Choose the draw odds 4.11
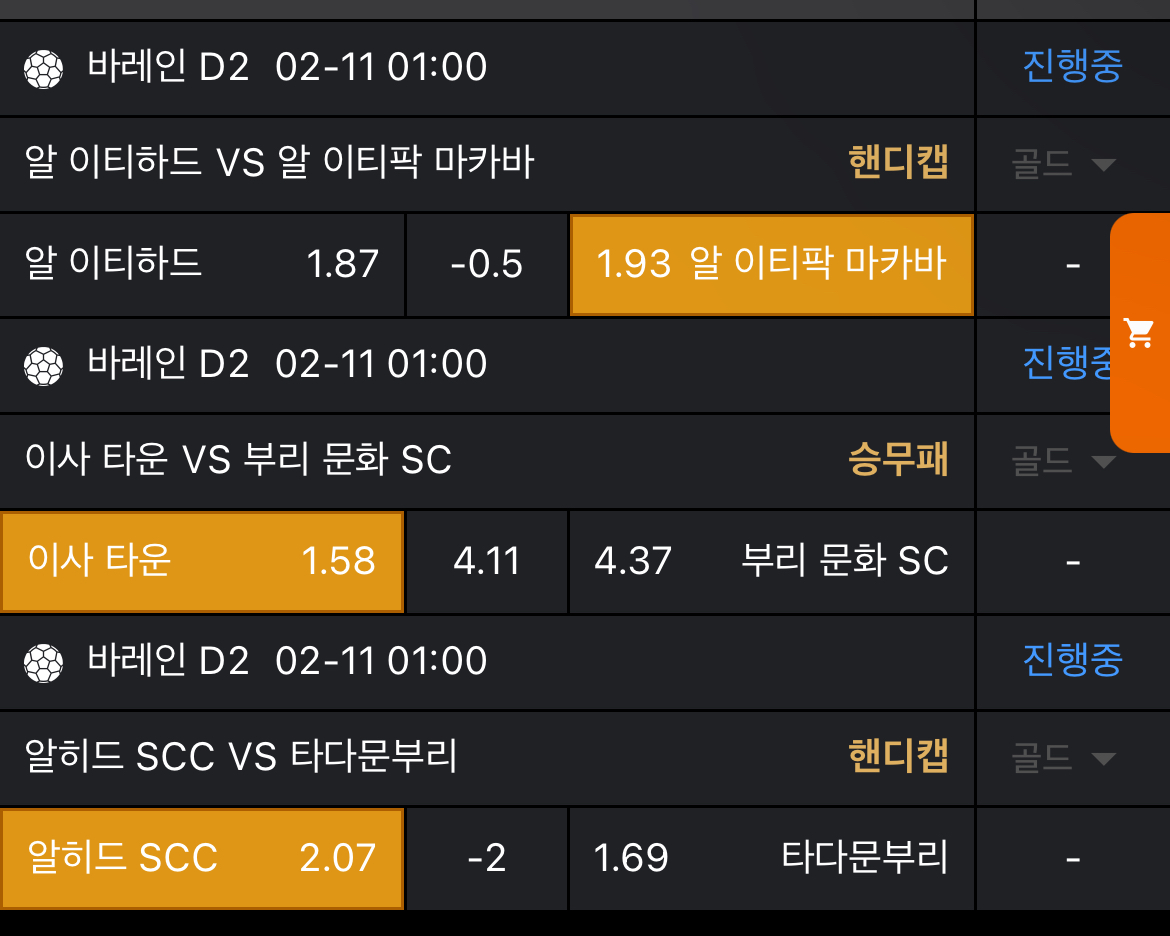The height and width of the screenshot is (936, 1170). (487, 561)
